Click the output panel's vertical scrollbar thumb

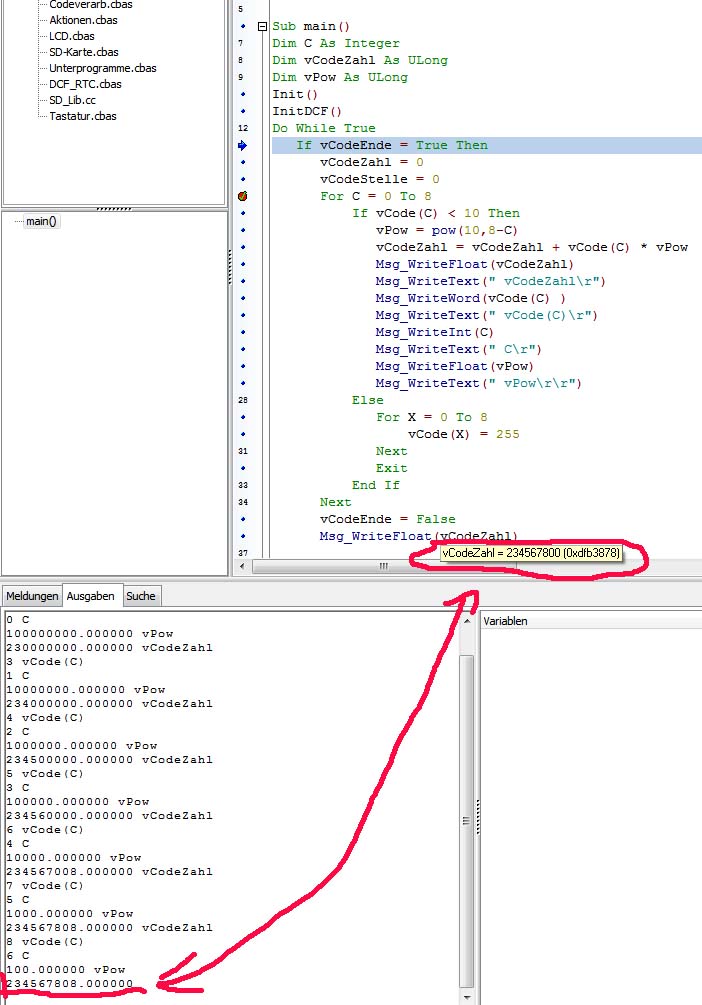(466, 820)
